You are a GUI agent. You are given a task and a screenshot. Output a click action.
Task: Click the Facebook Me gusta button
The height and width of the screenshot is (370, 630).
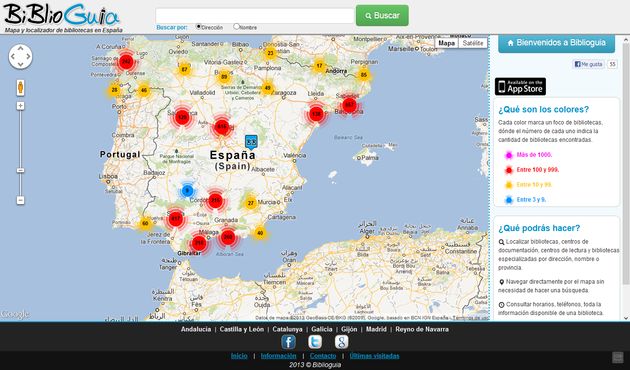coord(588,64)
